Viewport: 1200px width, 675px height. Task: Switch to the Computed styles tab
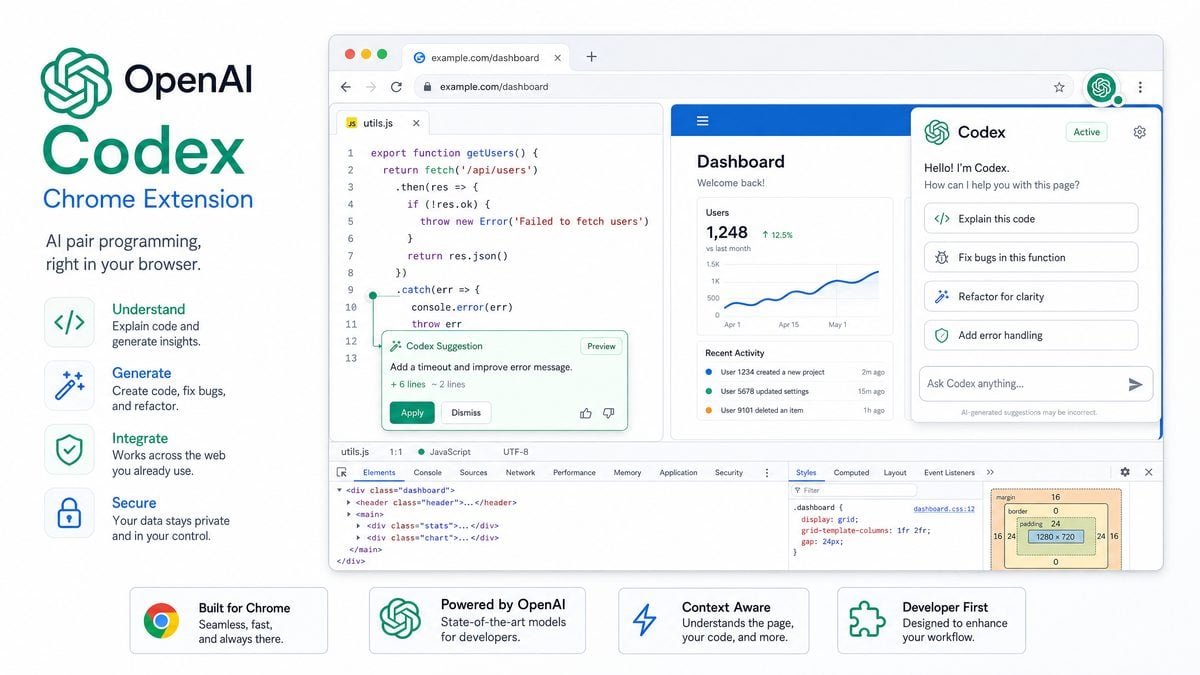click(851, 472)
